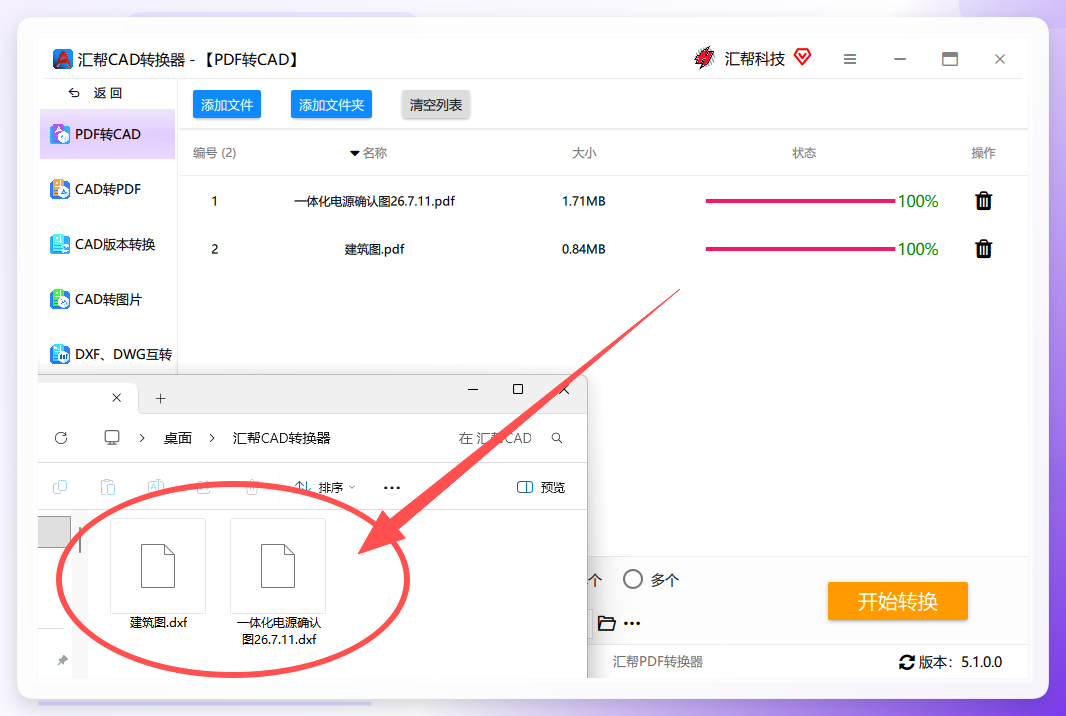Select the 多个 radio button

coord(633,579)
